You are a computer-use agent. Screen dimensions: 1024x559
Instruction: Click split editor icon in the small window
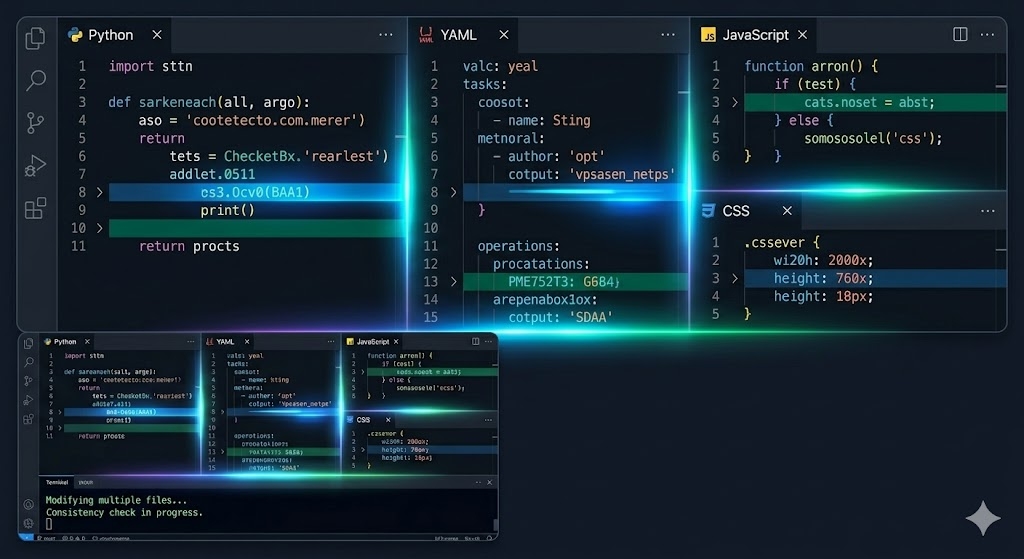click(475, 342)
